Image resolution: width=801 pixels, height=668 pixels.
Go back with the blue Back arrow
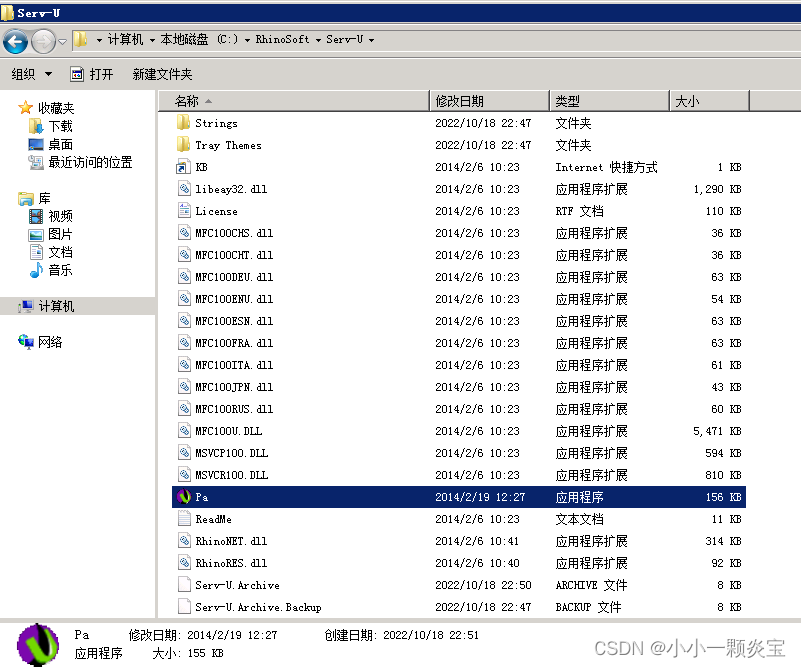[15, 41]
